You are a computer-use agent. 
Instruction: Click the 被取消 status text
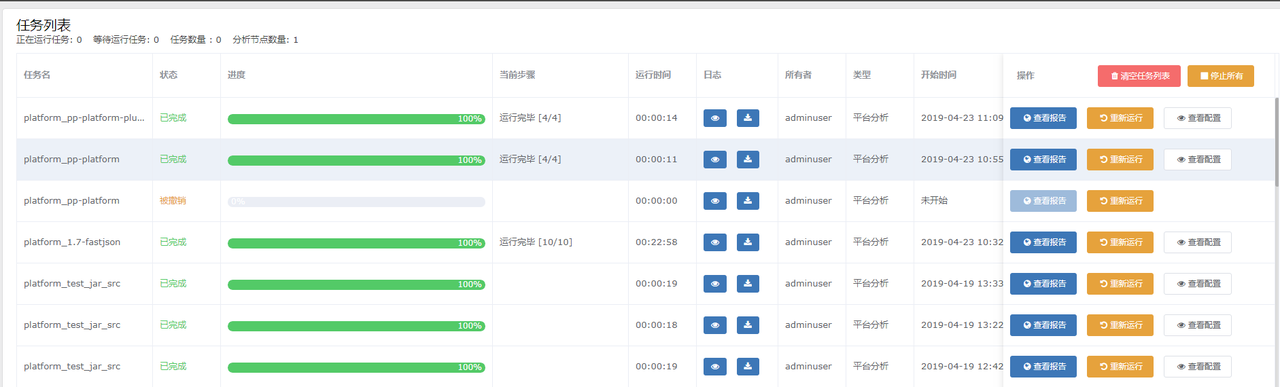tap(173, 201)
